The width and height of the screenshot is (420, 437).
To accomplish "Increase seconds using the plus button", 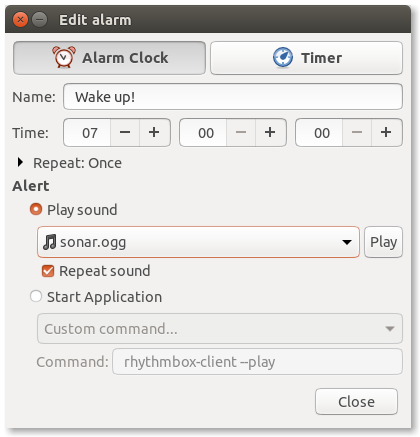I will (386, 133).
